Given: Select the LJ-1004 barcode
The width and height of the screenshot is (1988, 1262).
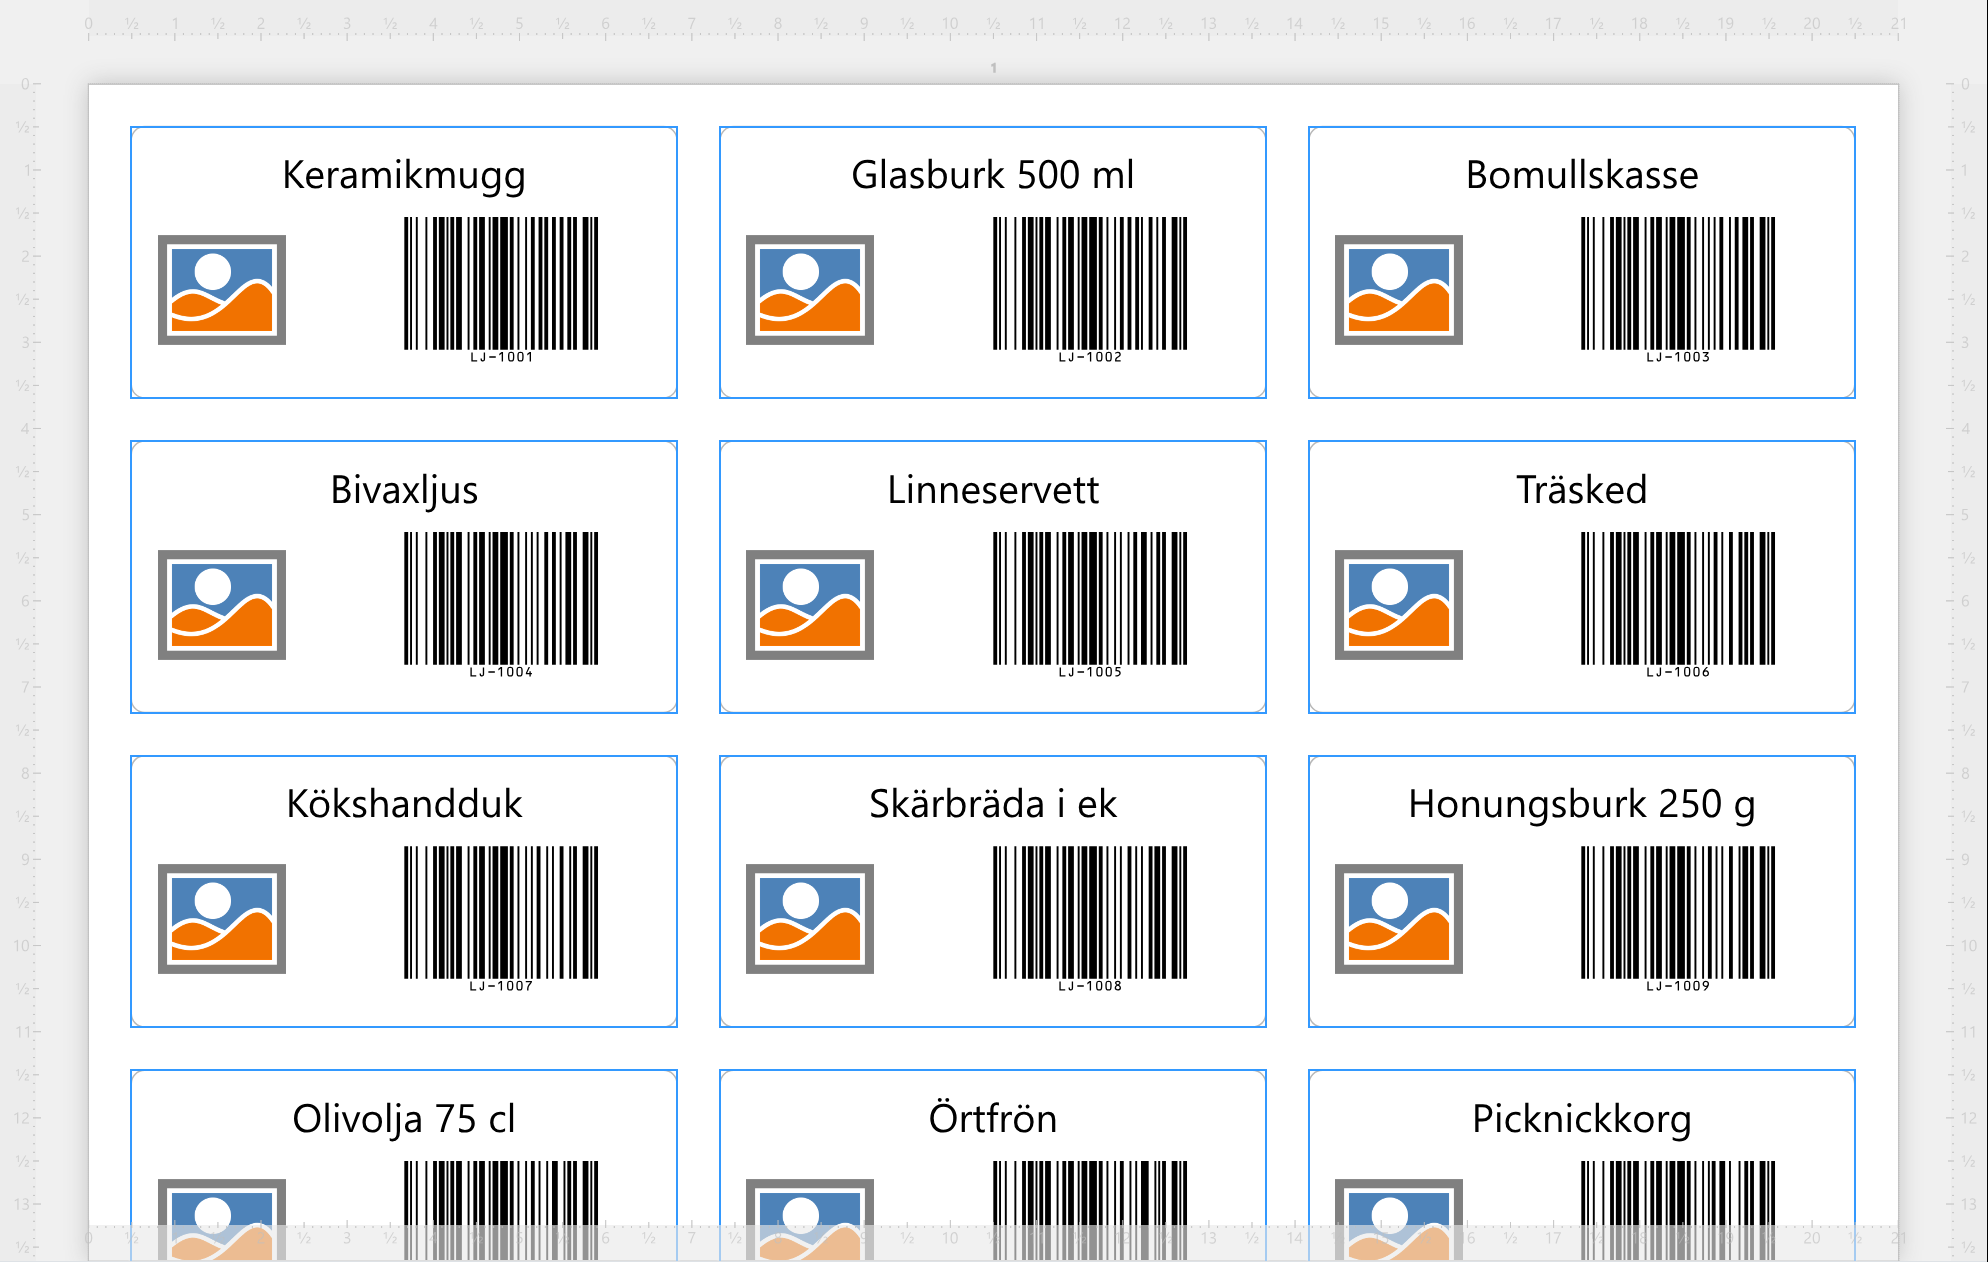Looking at the screenshot, I should pos(501,605).
